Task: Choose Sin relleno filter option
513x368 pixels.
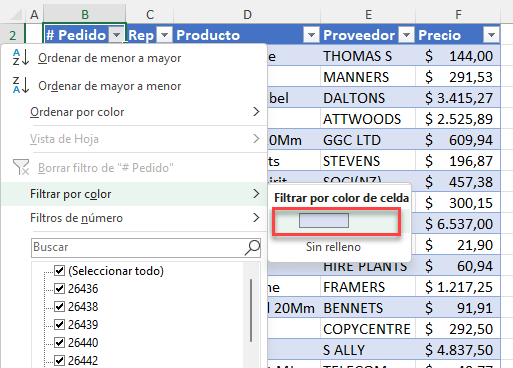Action: pyautogui.click(x=333, y=247)
